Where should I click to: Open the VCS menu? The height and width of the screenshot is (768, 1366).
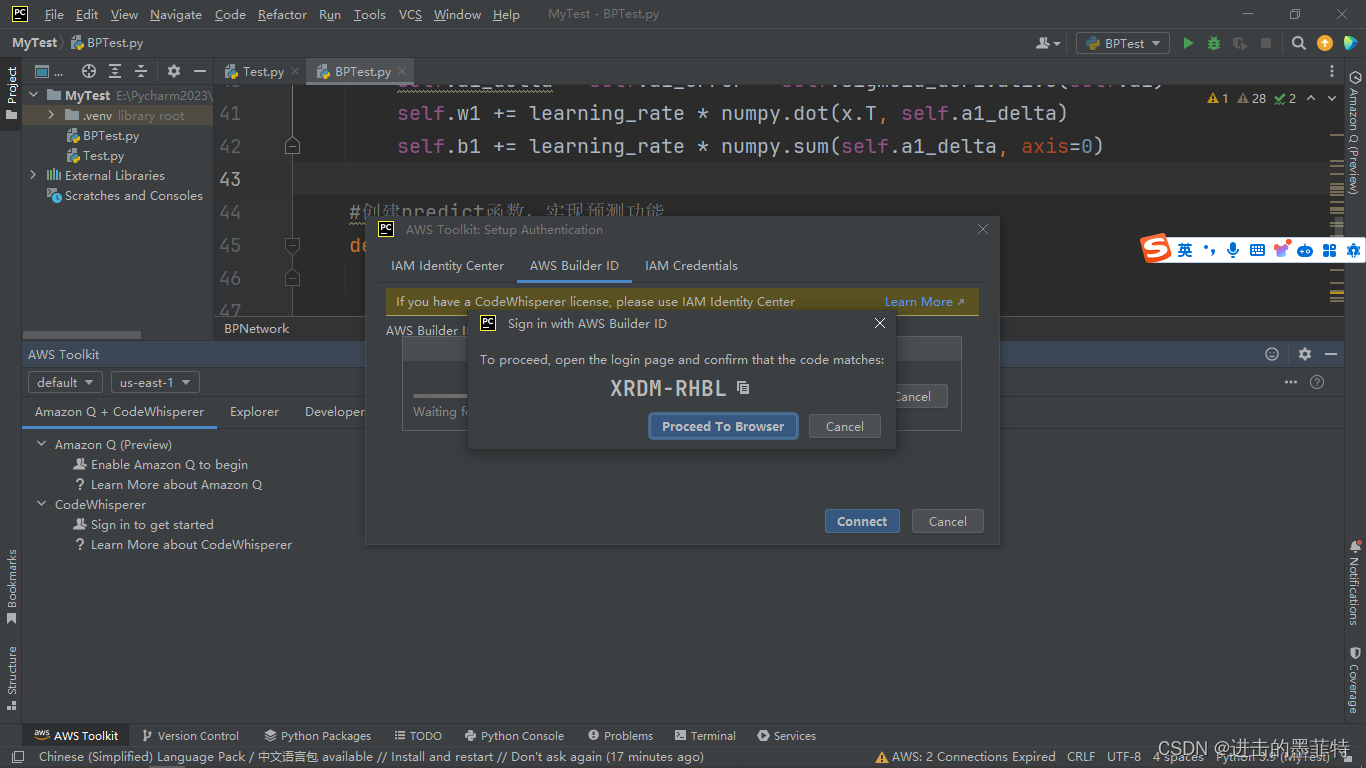pyautogui.click(x=410, y=14)
